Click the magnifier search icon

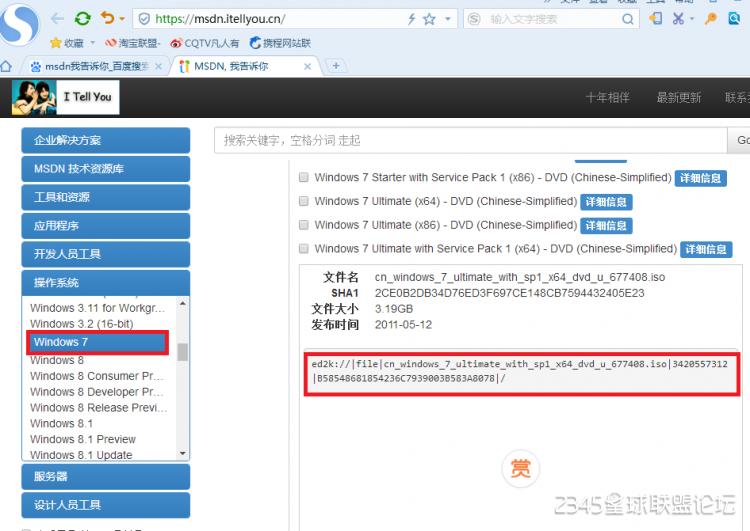coord(628,19)
